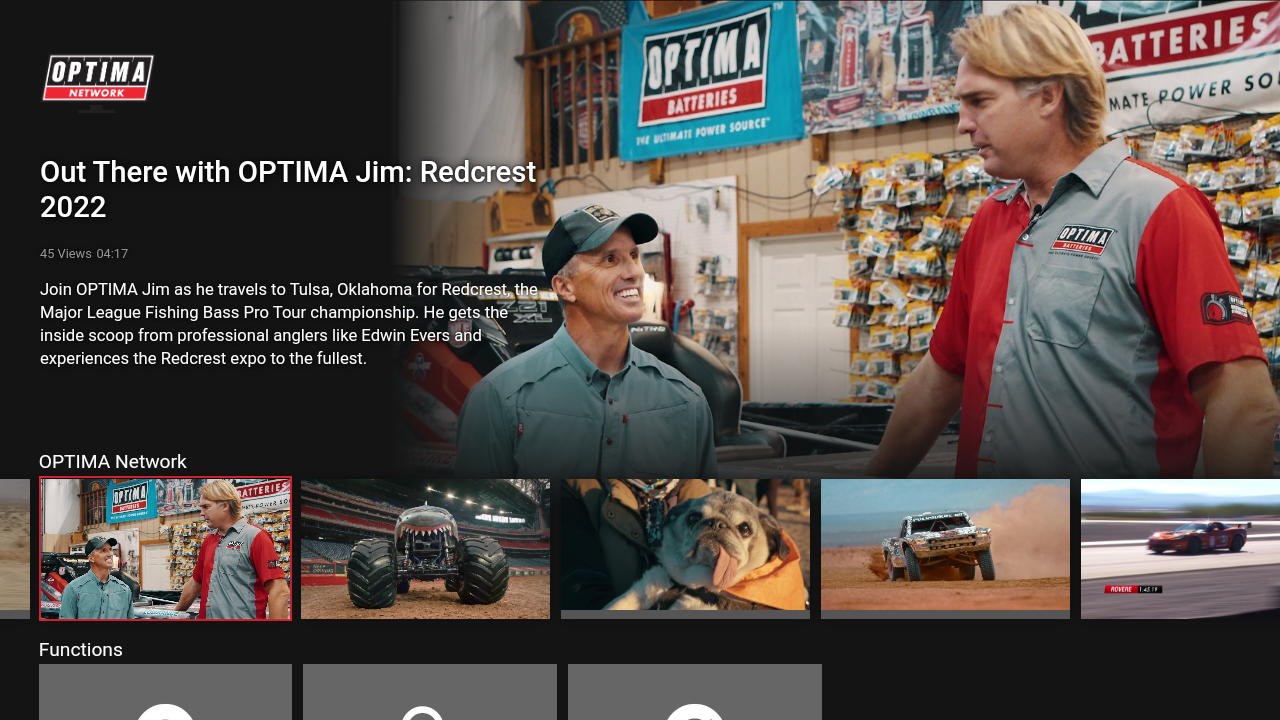Viewport: 1280px width, 720px height.
Task: Open the first tile under Functions
Action: (x=165, y=692)
